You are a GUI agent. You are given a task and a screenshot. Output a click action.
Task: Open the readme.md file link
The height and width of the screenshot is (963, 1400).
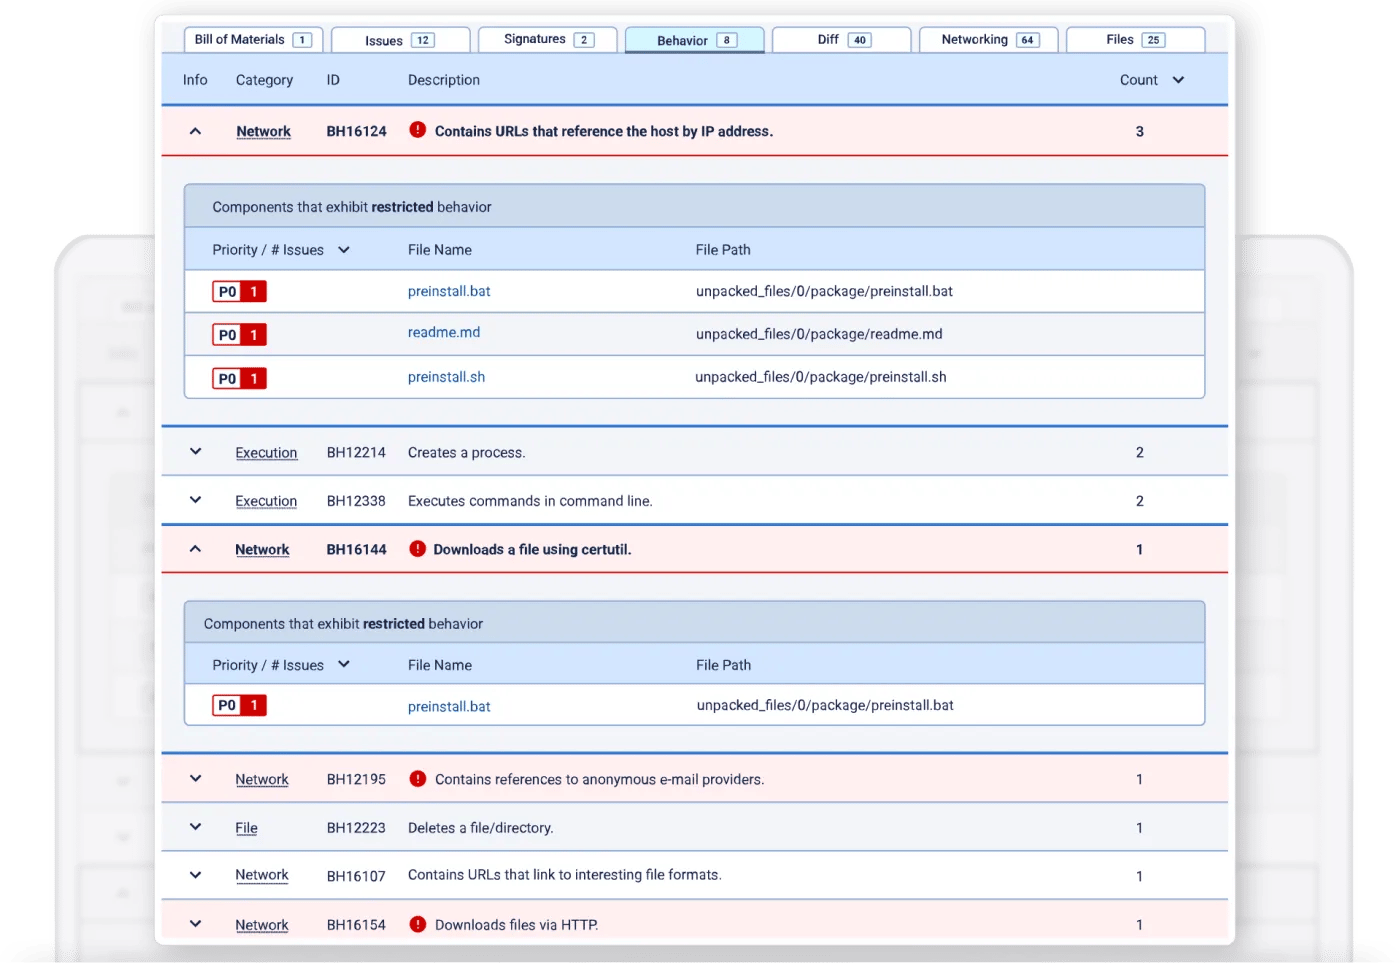coord(444,333)
